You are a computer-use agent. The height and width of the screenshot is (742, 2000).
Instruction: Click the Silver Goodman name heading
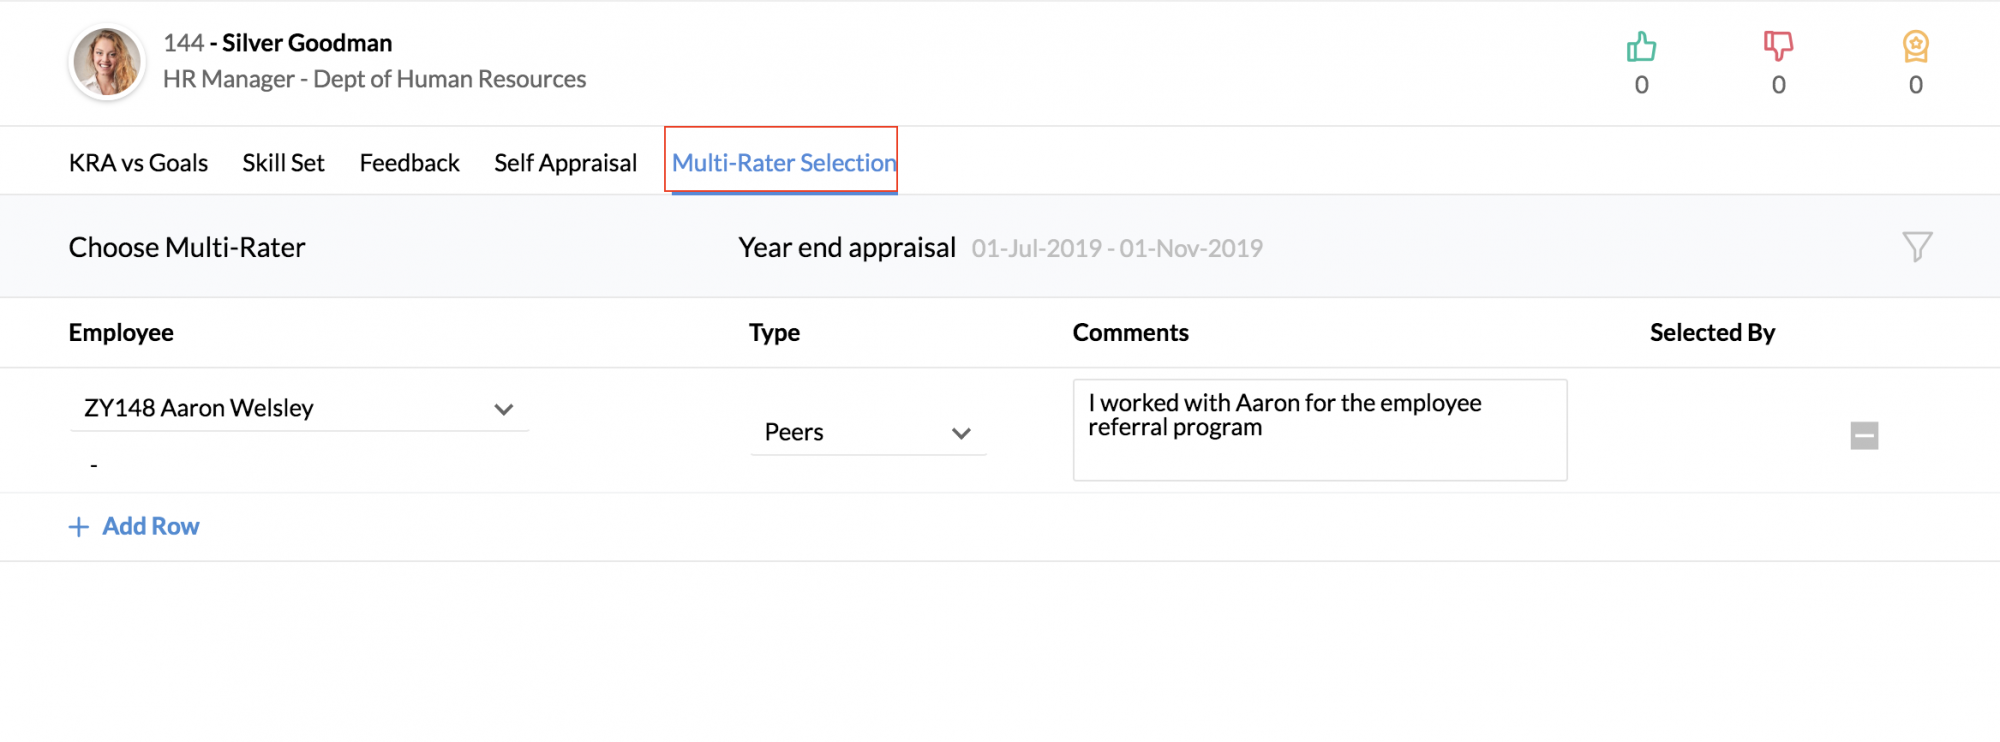coord(307,43)
